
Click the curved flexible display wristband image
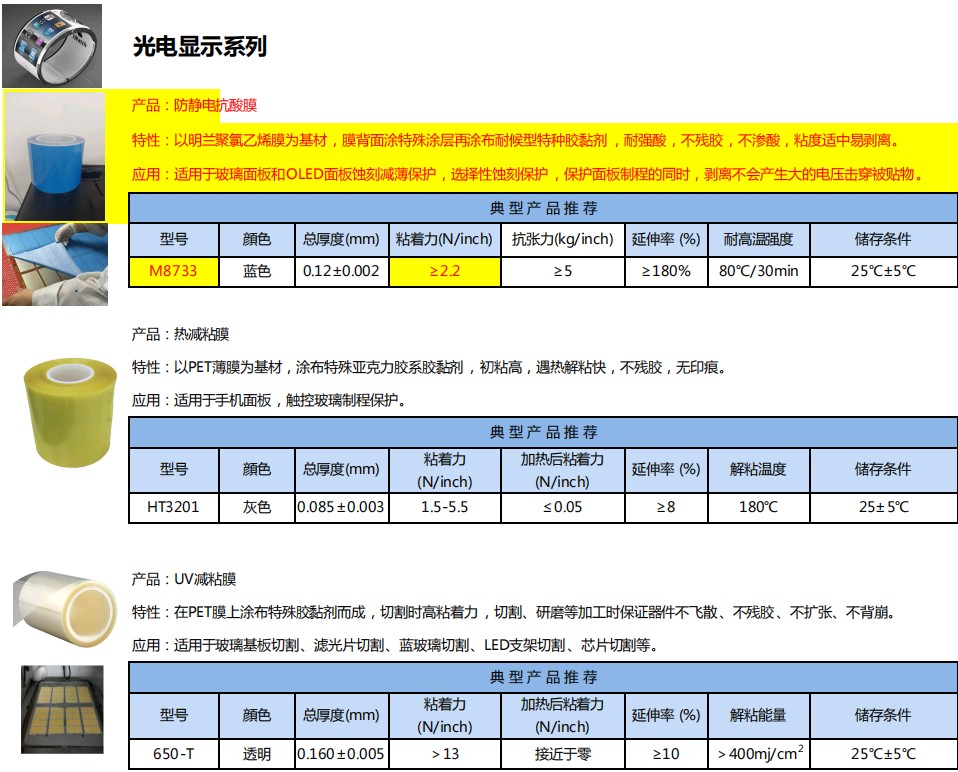[x=52, y=46]
